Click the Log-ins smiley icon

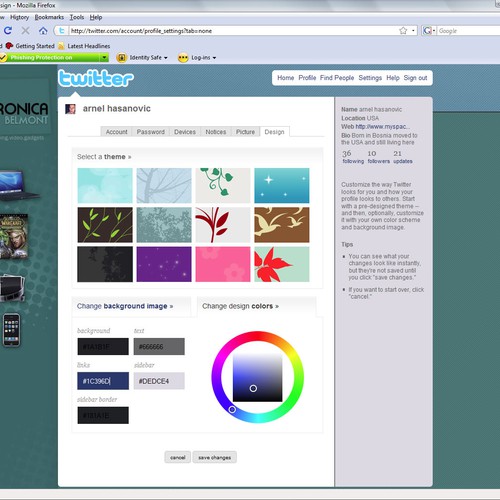click(x=183, y=58)
